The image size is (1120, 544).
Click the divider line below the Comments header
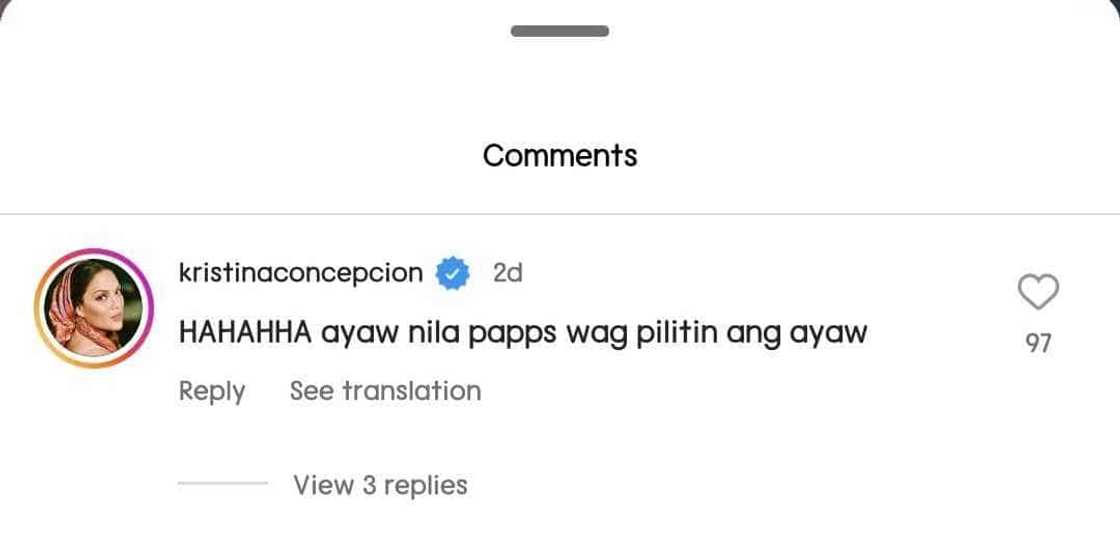[560, 214]
